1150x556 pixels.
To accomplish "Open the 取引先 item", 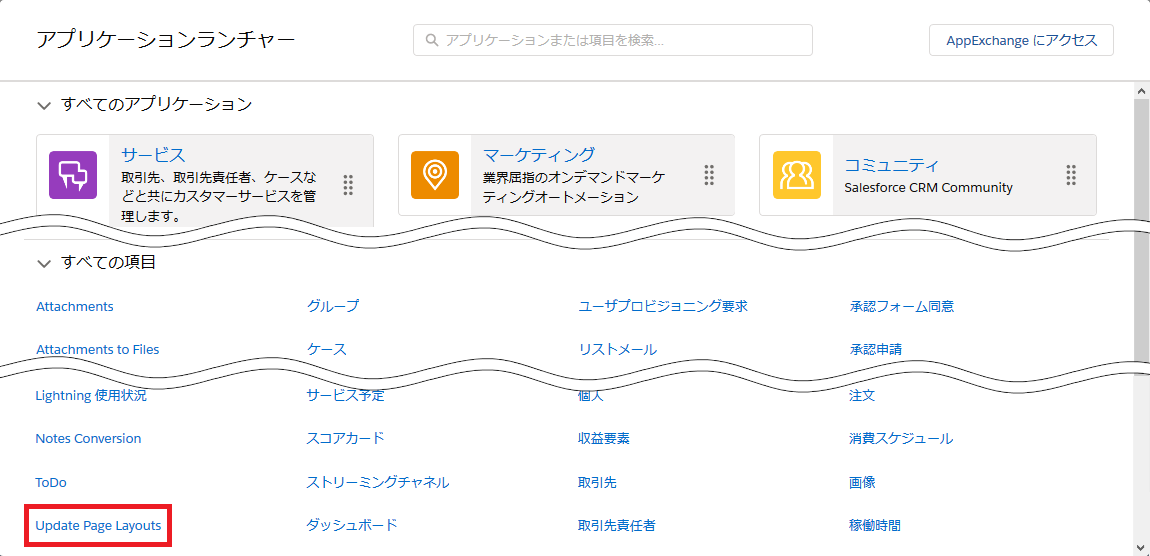I will click(597, 483).
